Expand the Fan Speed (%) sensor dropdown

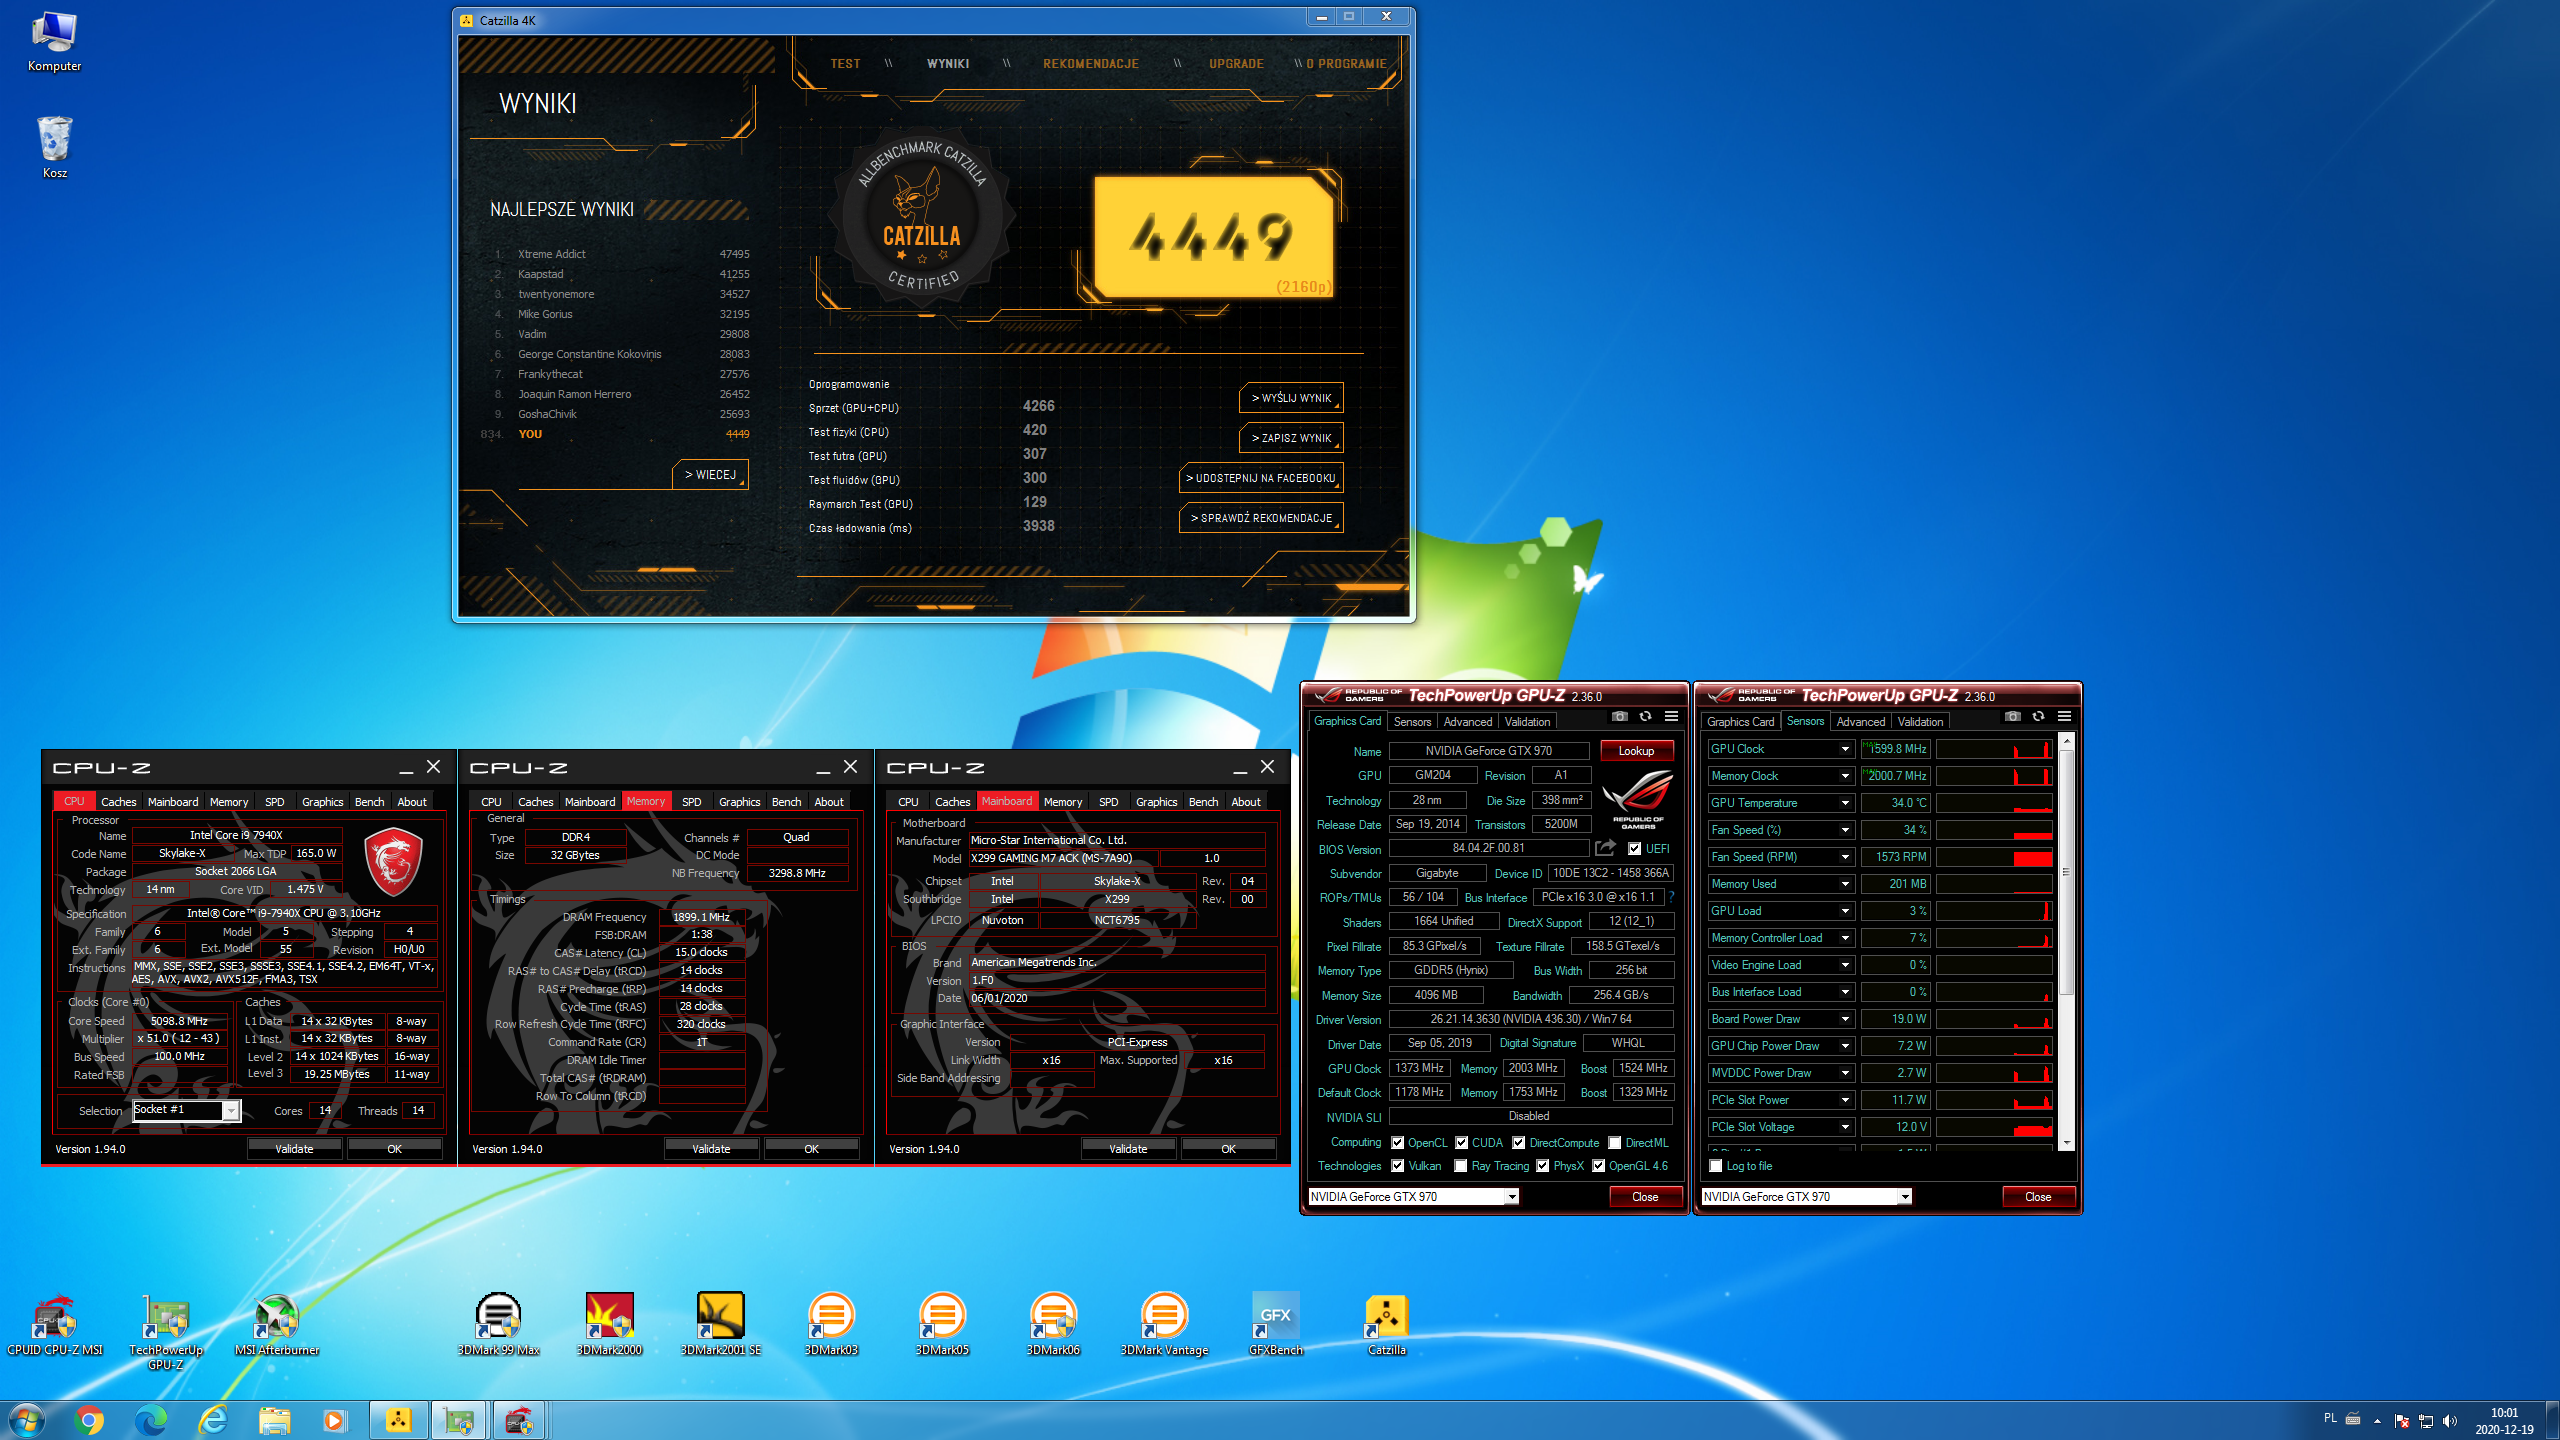click(x=1845, y=830)
